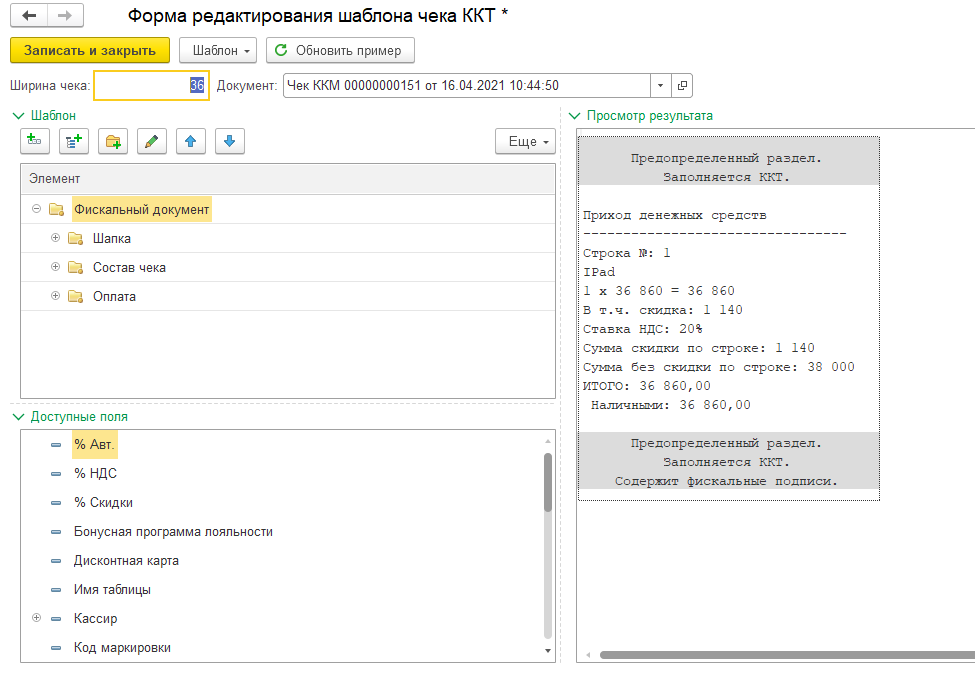Select the Состав чека row

288,267
